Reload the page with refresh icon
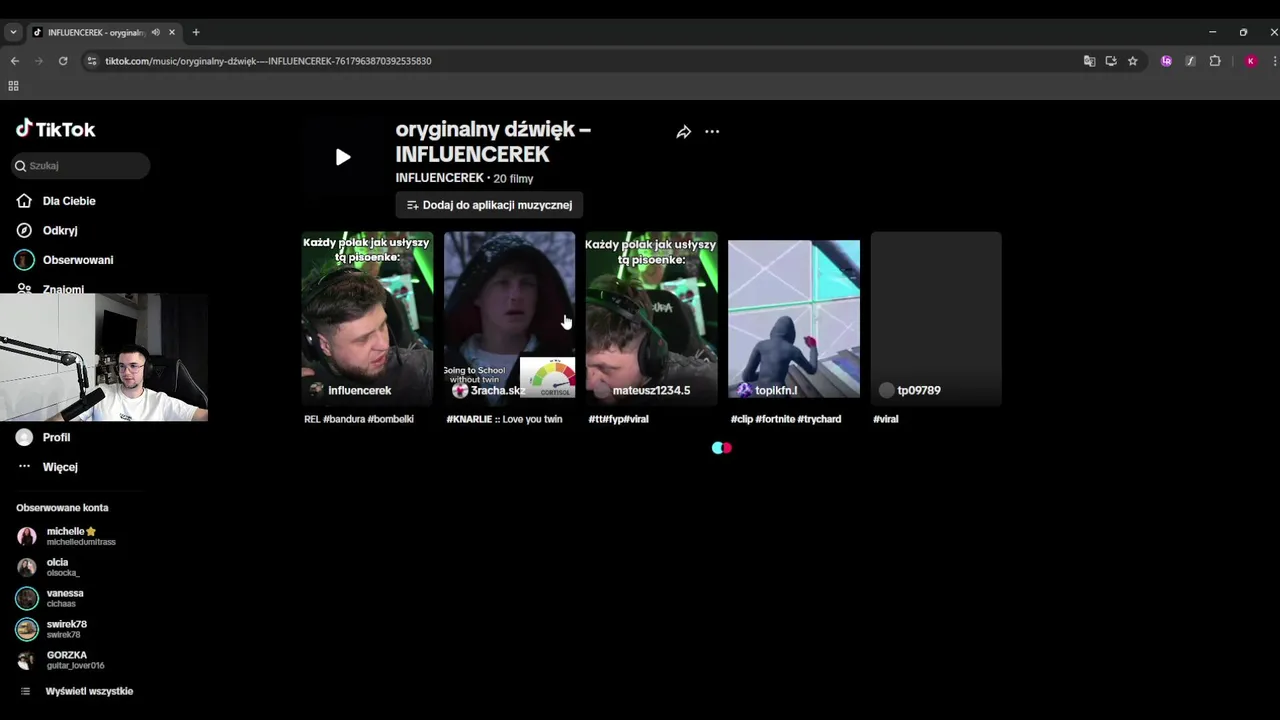Image resolution: width=1280 pixels, height=720 pixels. (63, 61)
